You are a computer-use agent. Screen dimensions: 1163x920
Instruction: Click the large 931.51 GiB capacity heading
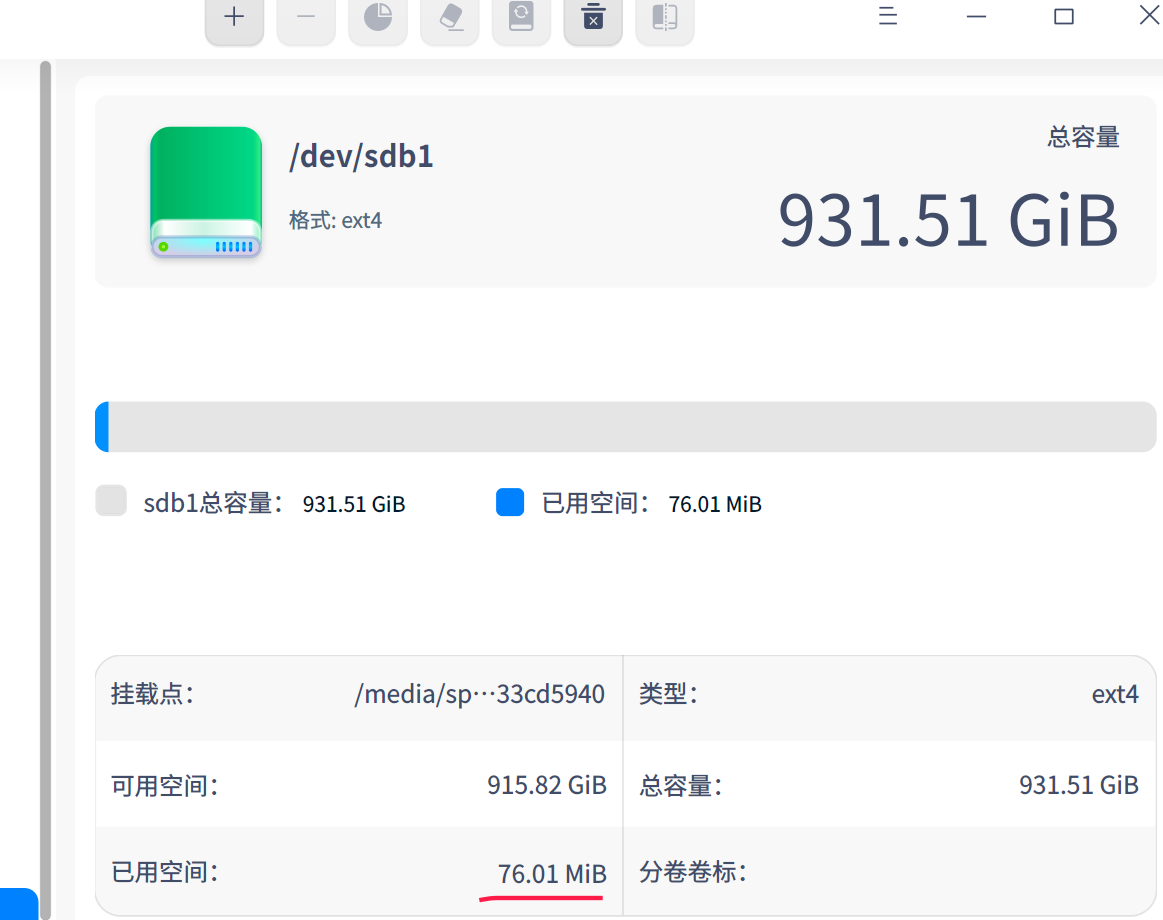(948, 220)
